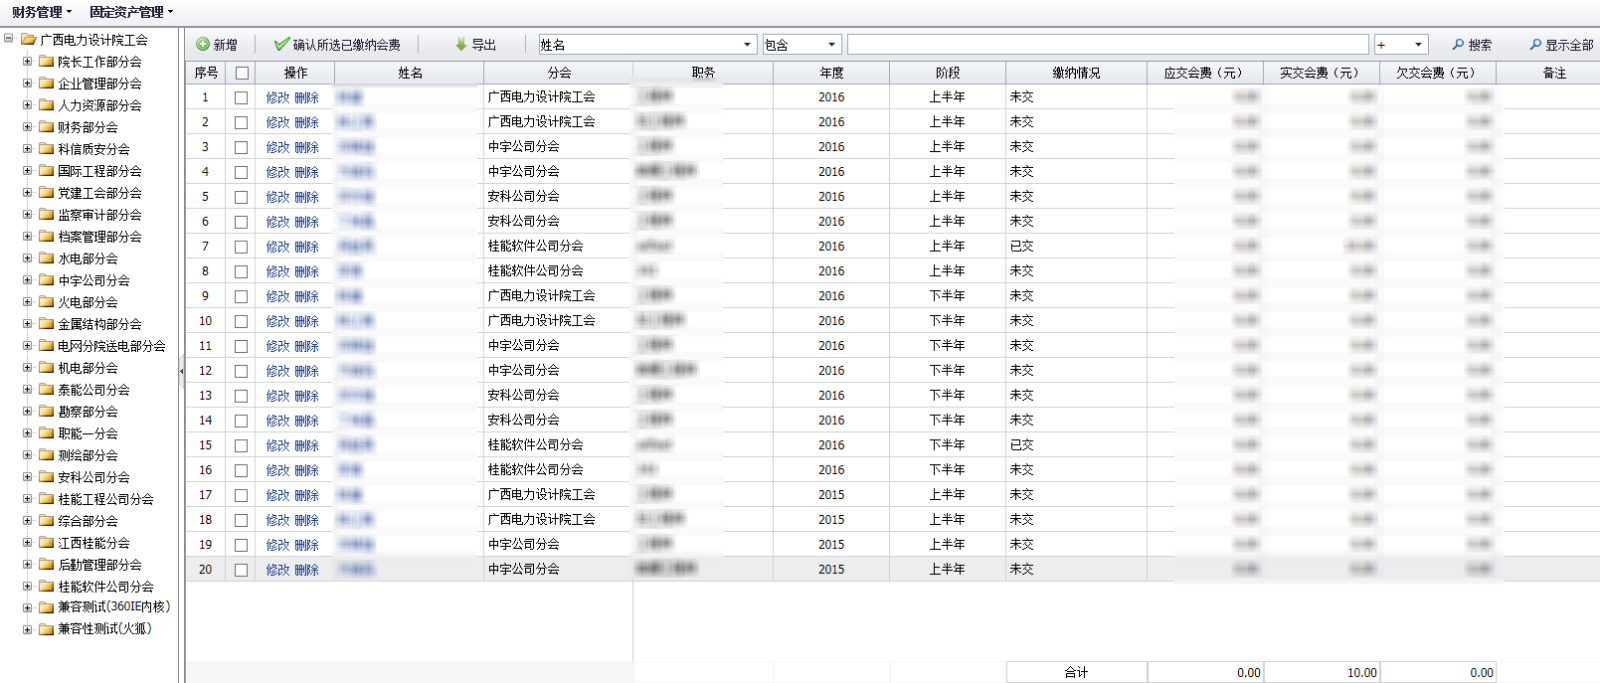This screenshot has width=1600, height=683.
Task: Click the 搜索 magnifier icon
Action: (x=1458, y=45)
